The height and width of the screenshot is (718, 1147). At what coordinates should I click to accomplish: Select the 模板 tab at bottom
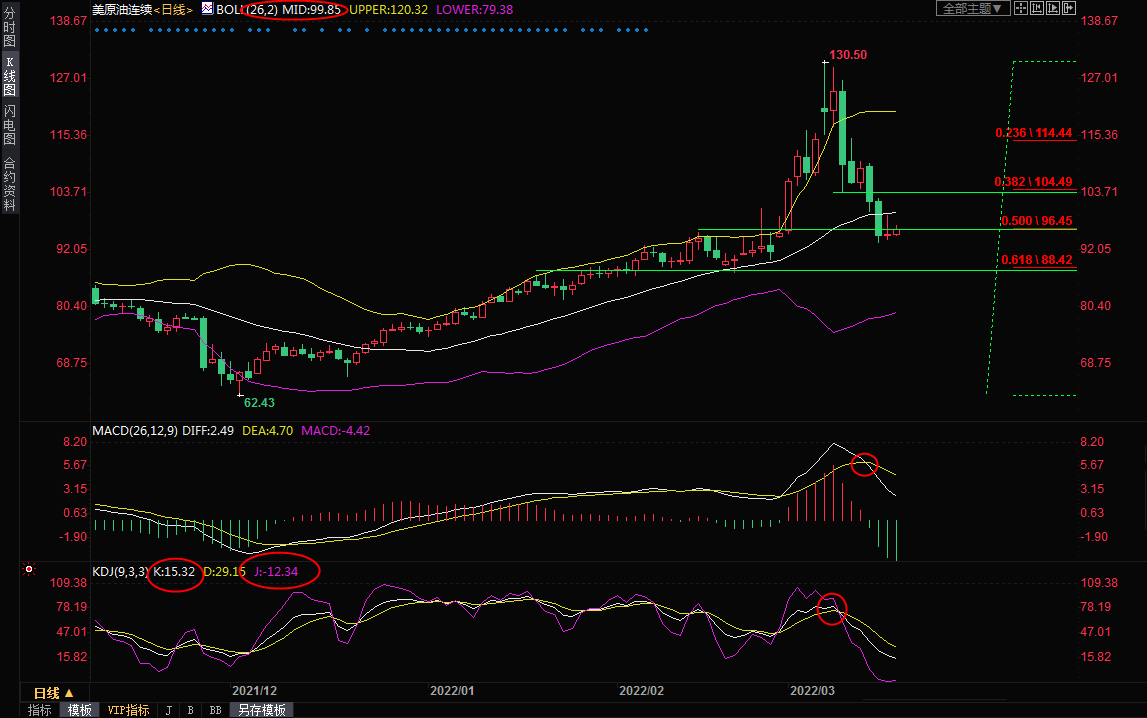pyautogui.click(x=79, y=710)
